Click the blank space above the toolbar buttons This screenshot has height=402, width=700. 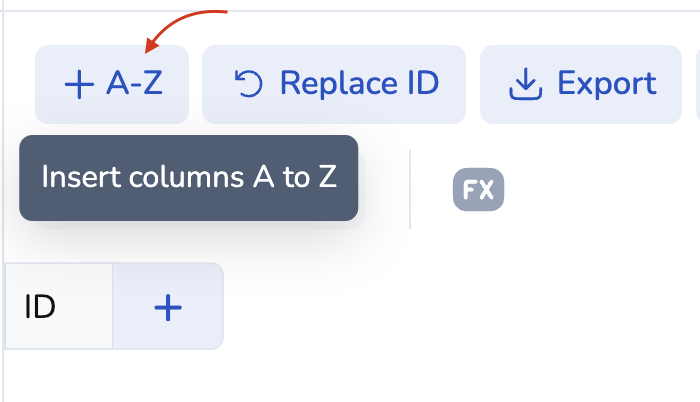[450, 27]
